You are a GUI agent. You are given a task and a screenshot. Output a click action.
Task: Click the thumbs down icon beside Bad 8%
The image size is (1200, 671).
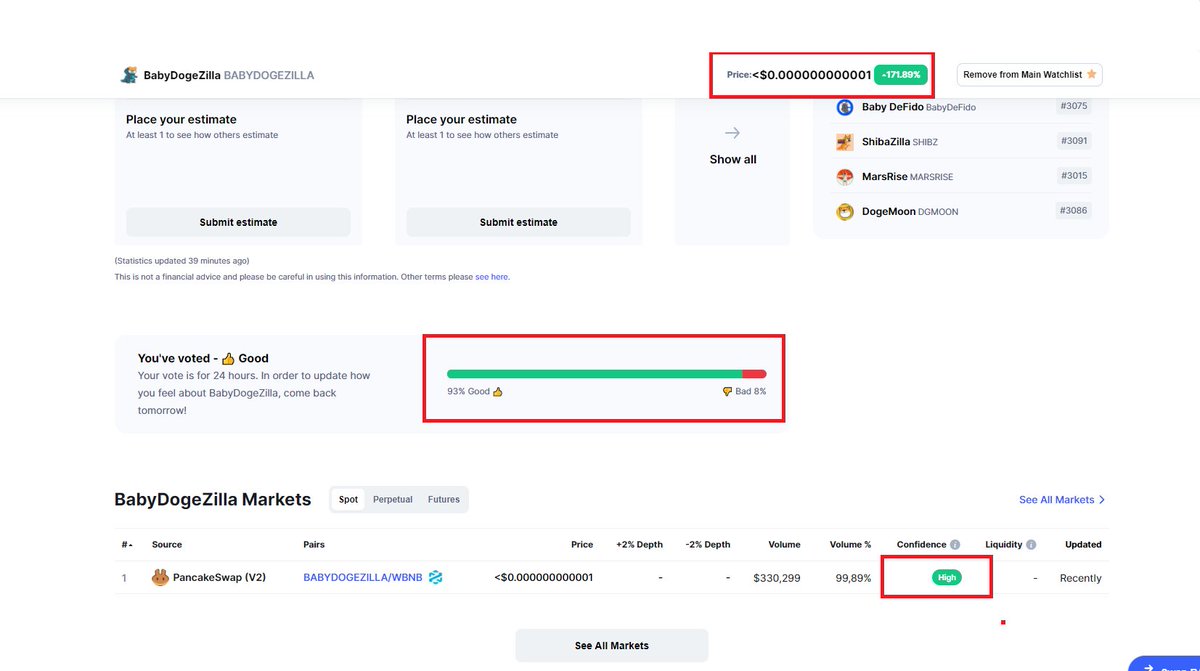[x=727, y=391]
